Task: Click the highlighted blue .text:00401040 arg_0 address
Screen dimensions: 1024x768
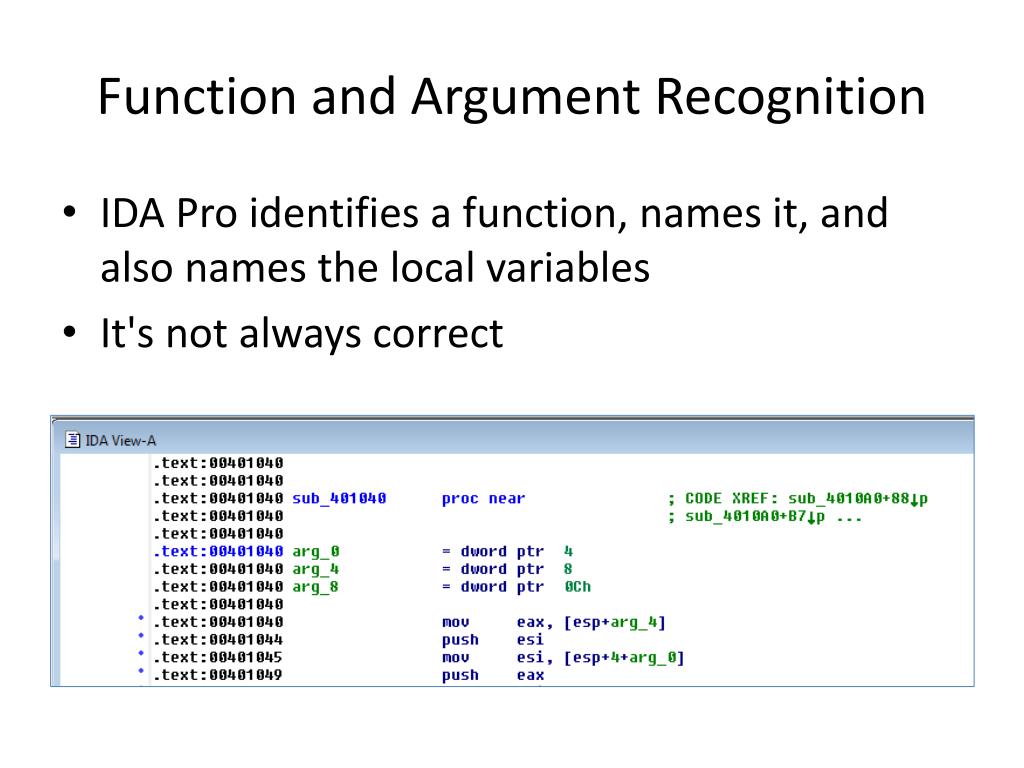Action: (218, 552)
